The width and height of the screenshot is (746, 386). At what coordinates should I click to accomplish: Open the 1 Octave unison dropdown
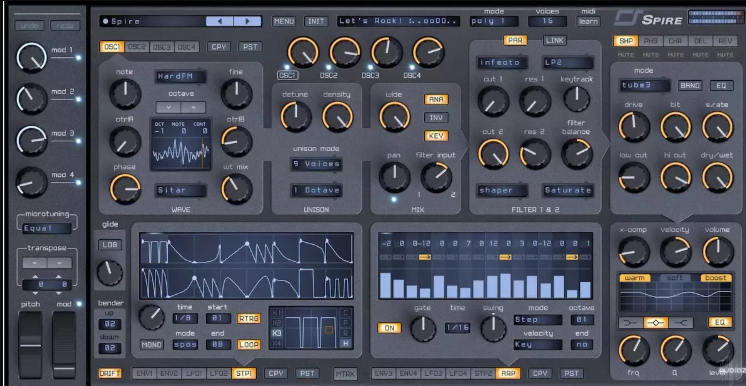(x=316, y=190)
